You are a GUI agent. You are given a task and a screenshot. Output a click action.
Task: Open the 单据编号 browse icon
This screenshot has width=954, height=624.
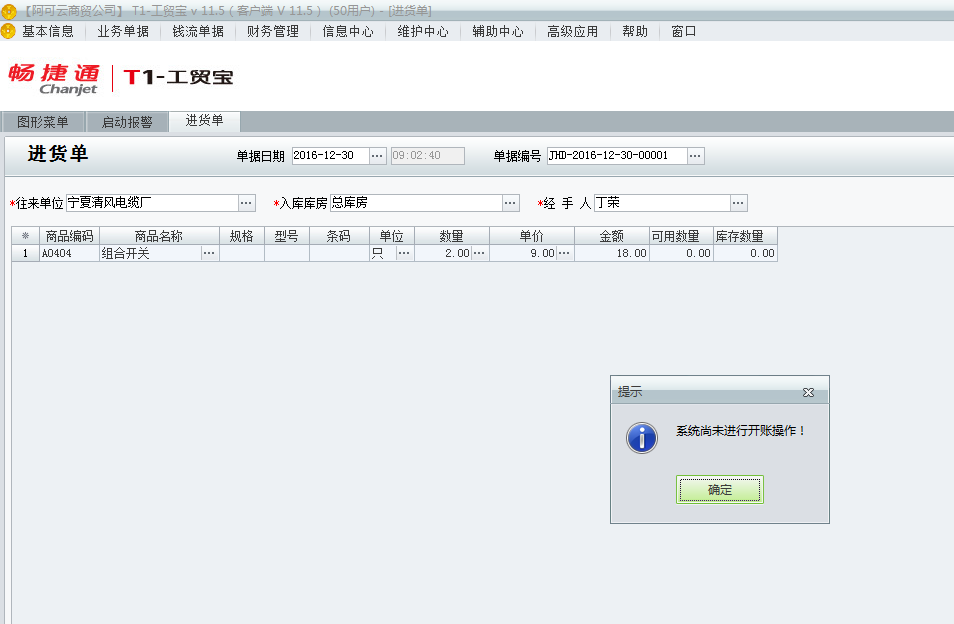[695, 155]
